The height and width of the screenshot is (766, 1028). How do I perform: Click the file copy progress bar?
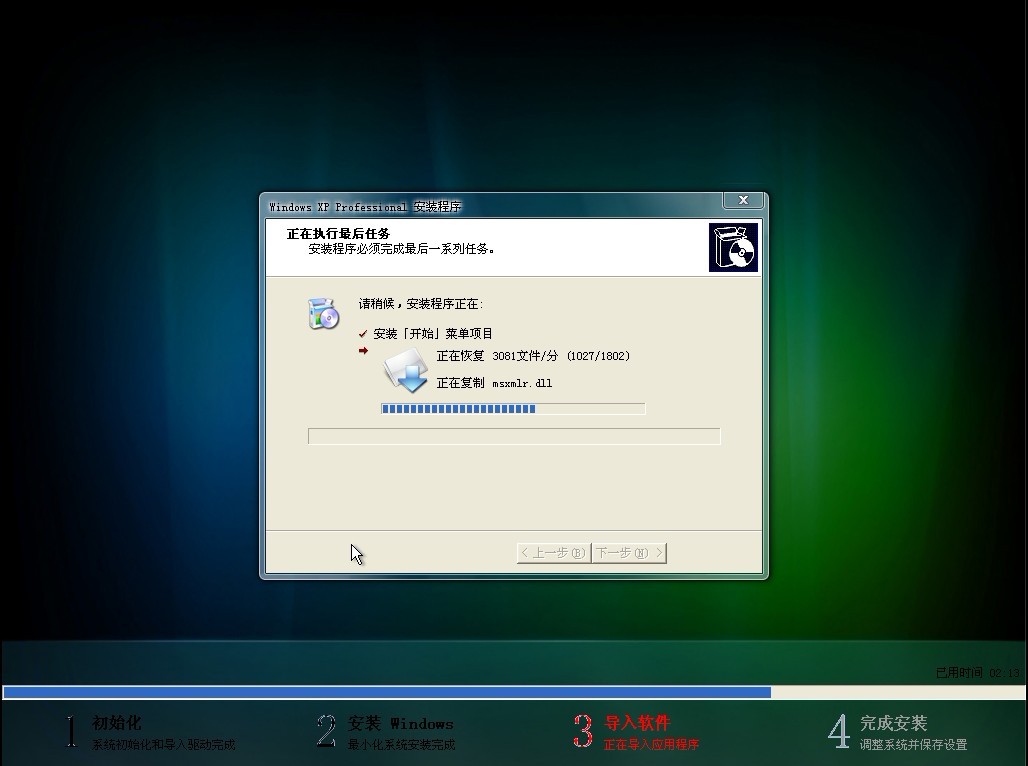coord(513,409)
